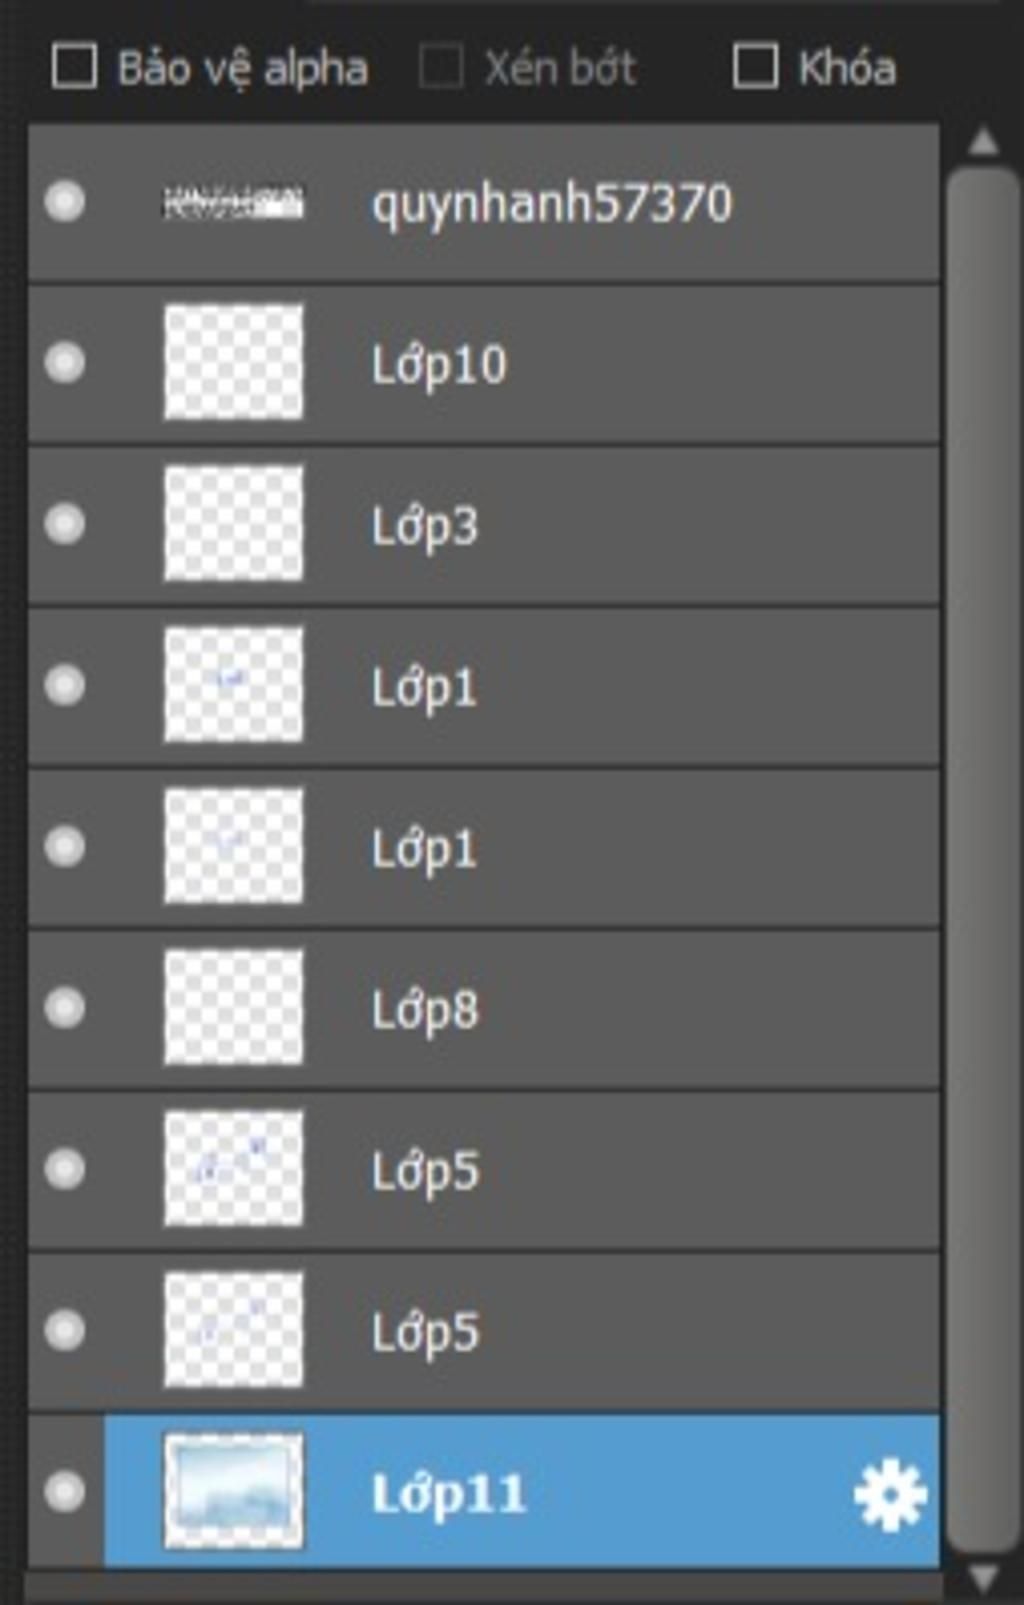
Task: Toggle visibility of Lớp10 layer
Action: tap(65, 362)
